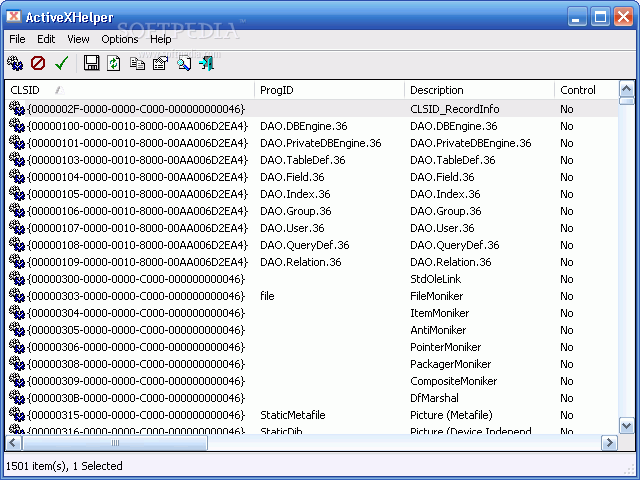
Task: Minimize the ActiveXHelper window
Action: (x=577, y=17)
